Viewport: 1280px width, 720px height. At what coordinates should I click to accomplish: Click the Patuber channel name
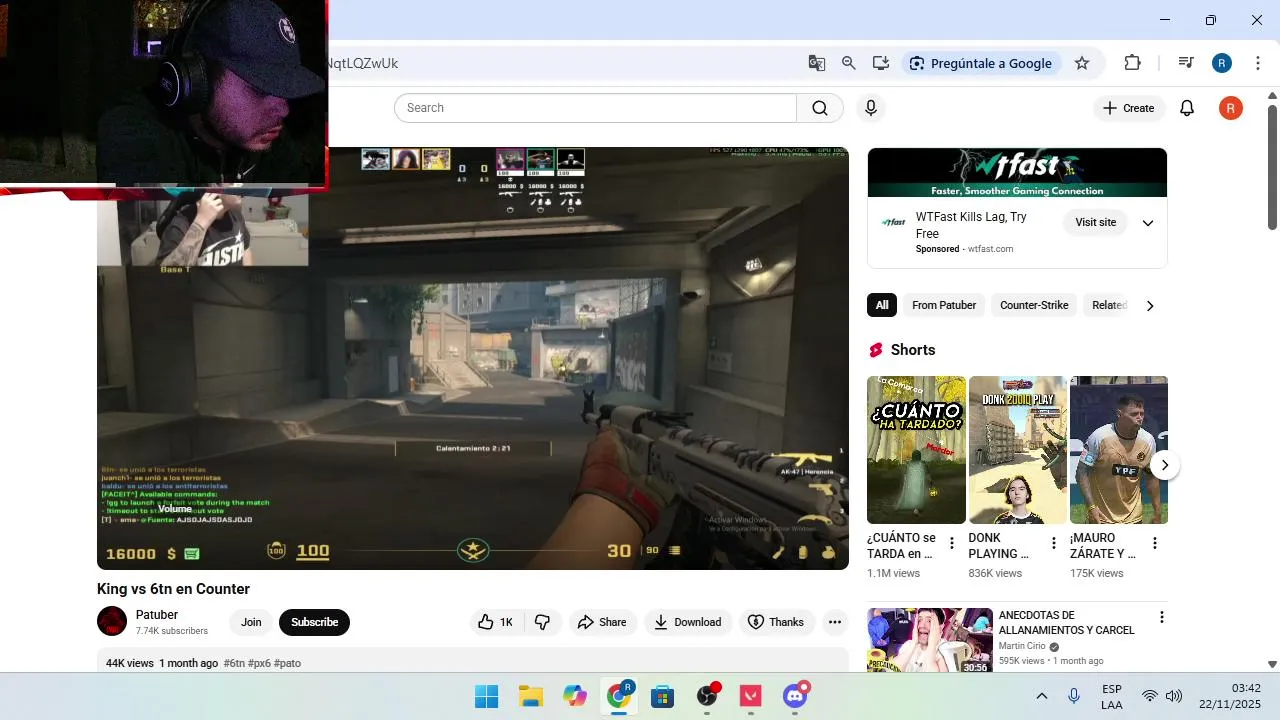[157, 615]
